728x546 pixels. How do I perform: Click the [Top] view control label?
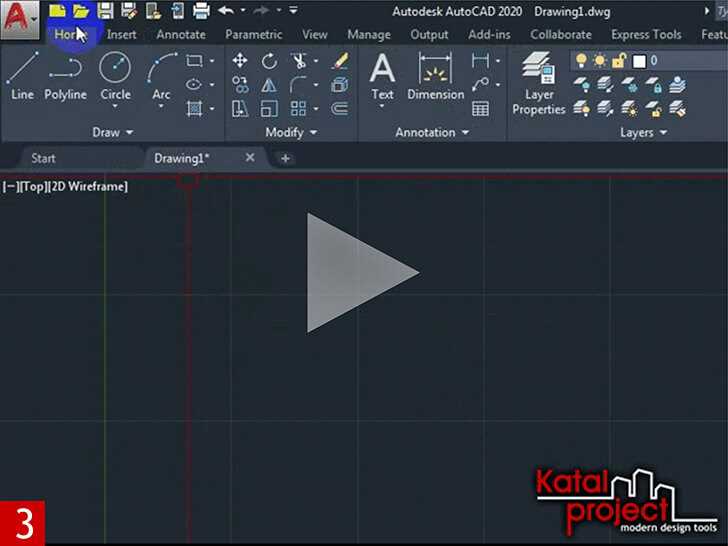coord(33,187)
